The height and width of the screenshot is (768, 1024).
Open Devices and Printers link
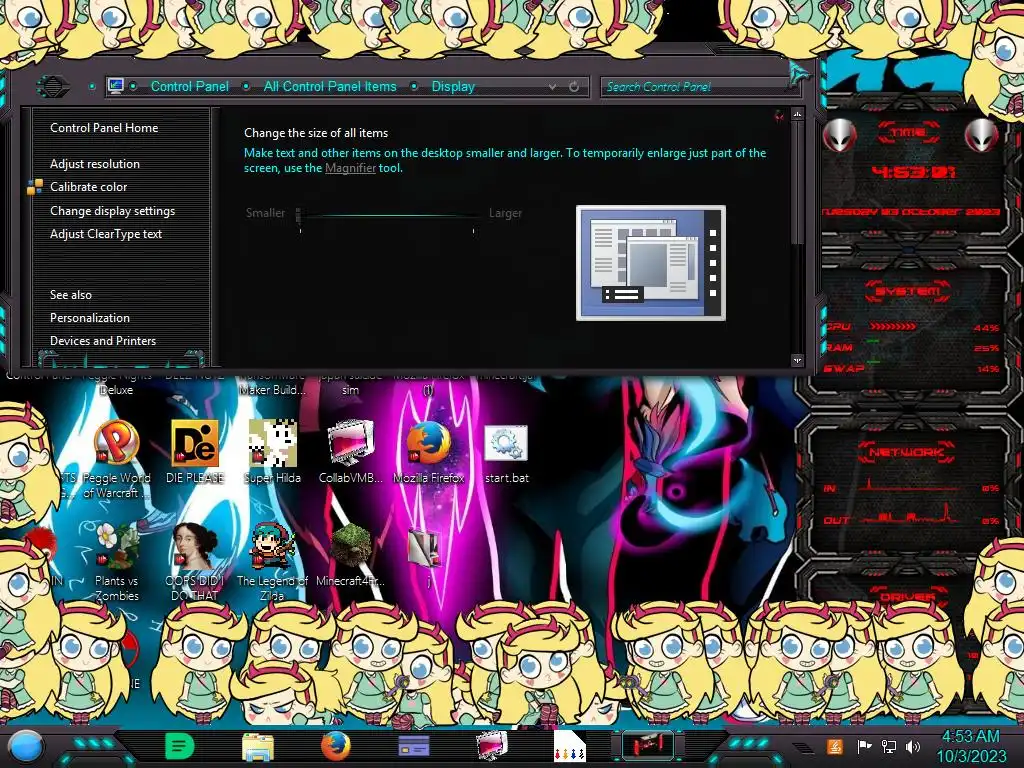tap(103, 341)
